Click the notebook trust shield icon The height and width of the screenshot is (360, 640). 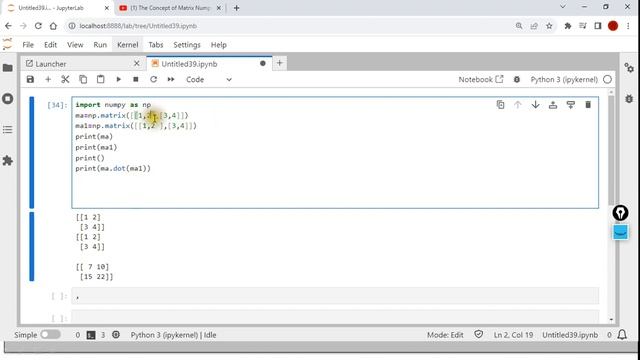pos(478,335)
